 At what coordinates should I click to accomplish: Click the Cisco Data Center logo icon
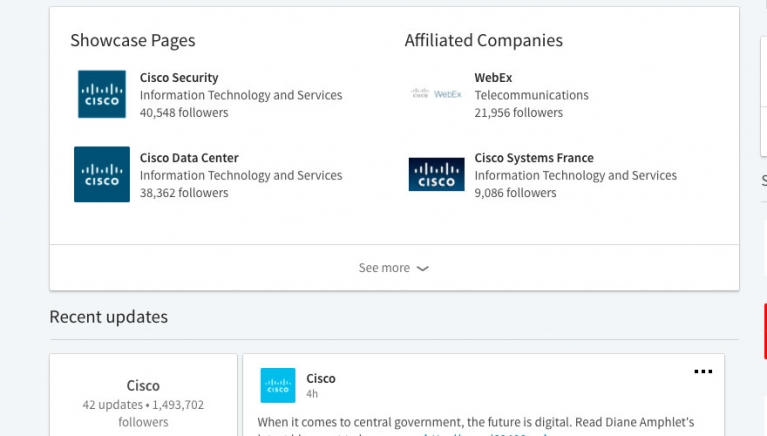click(102, 174)
